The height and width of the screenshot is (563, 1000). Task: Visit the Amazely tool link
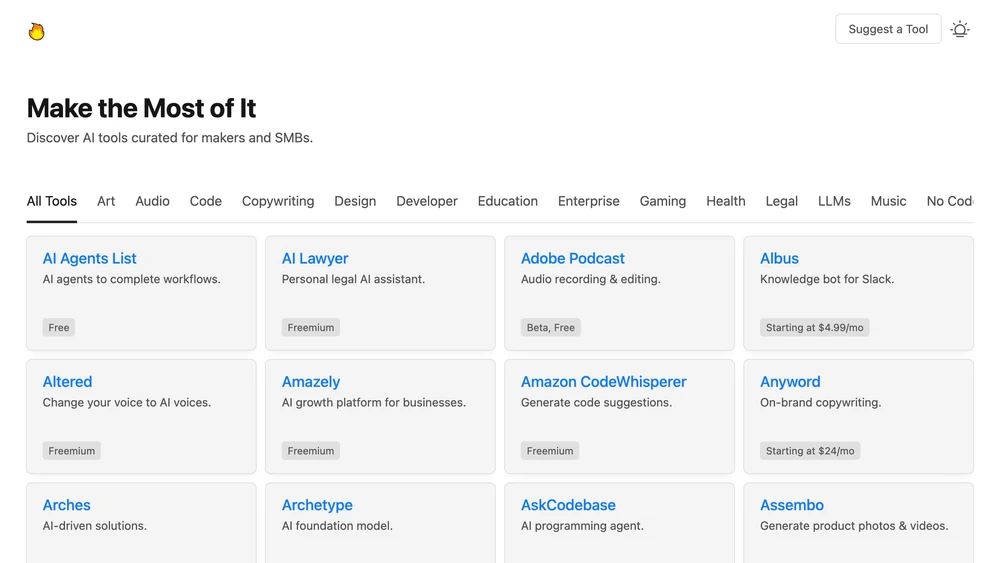pos(311,381)
